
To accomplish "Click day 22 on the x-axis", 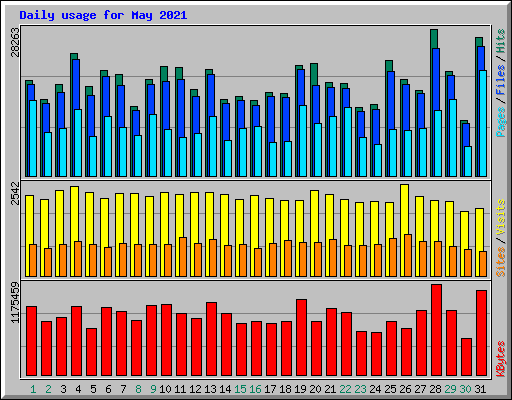I will click(345, 389).
